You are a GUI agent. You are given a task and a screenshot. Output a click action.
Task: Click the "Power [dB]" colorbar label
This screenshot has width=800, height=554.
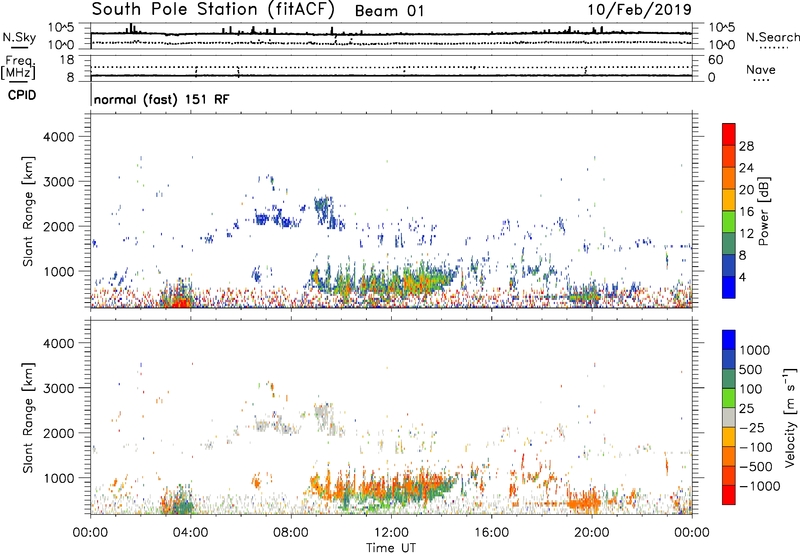[x=763, y=211]
